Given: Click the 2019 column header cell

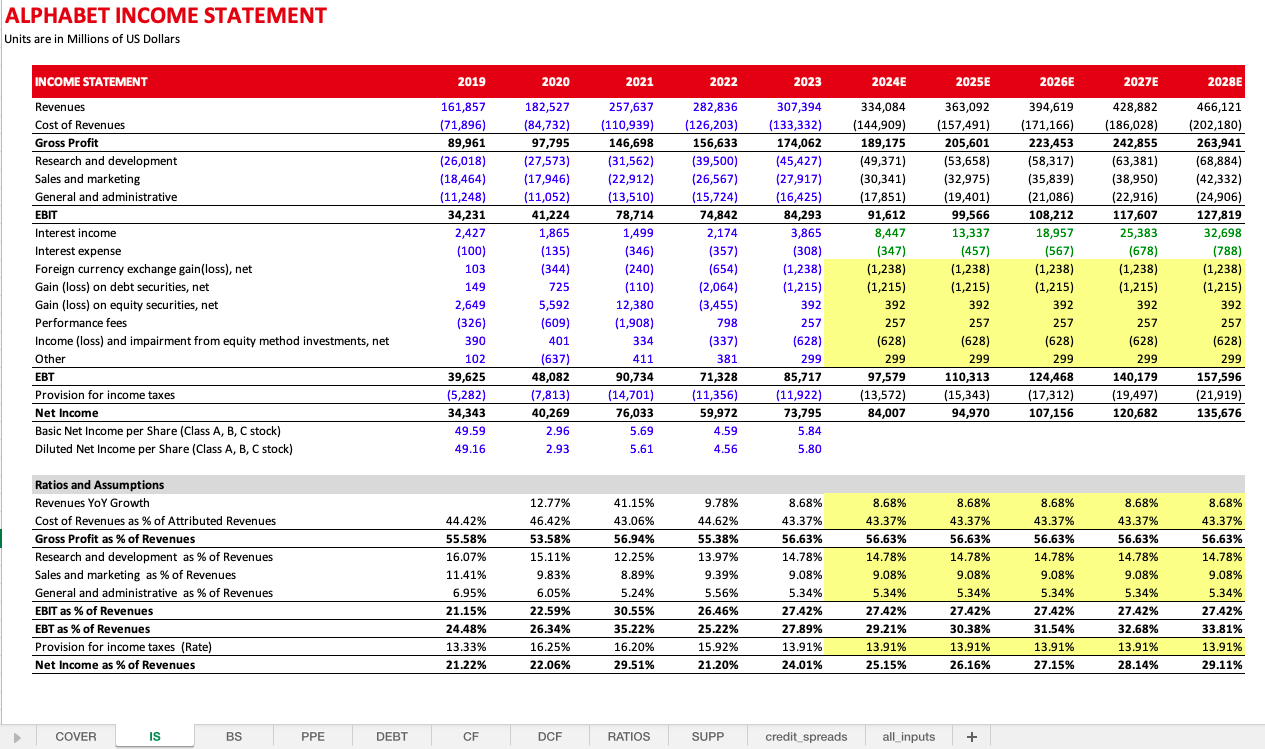Looking at the screenshot, I should coord(471,82).
